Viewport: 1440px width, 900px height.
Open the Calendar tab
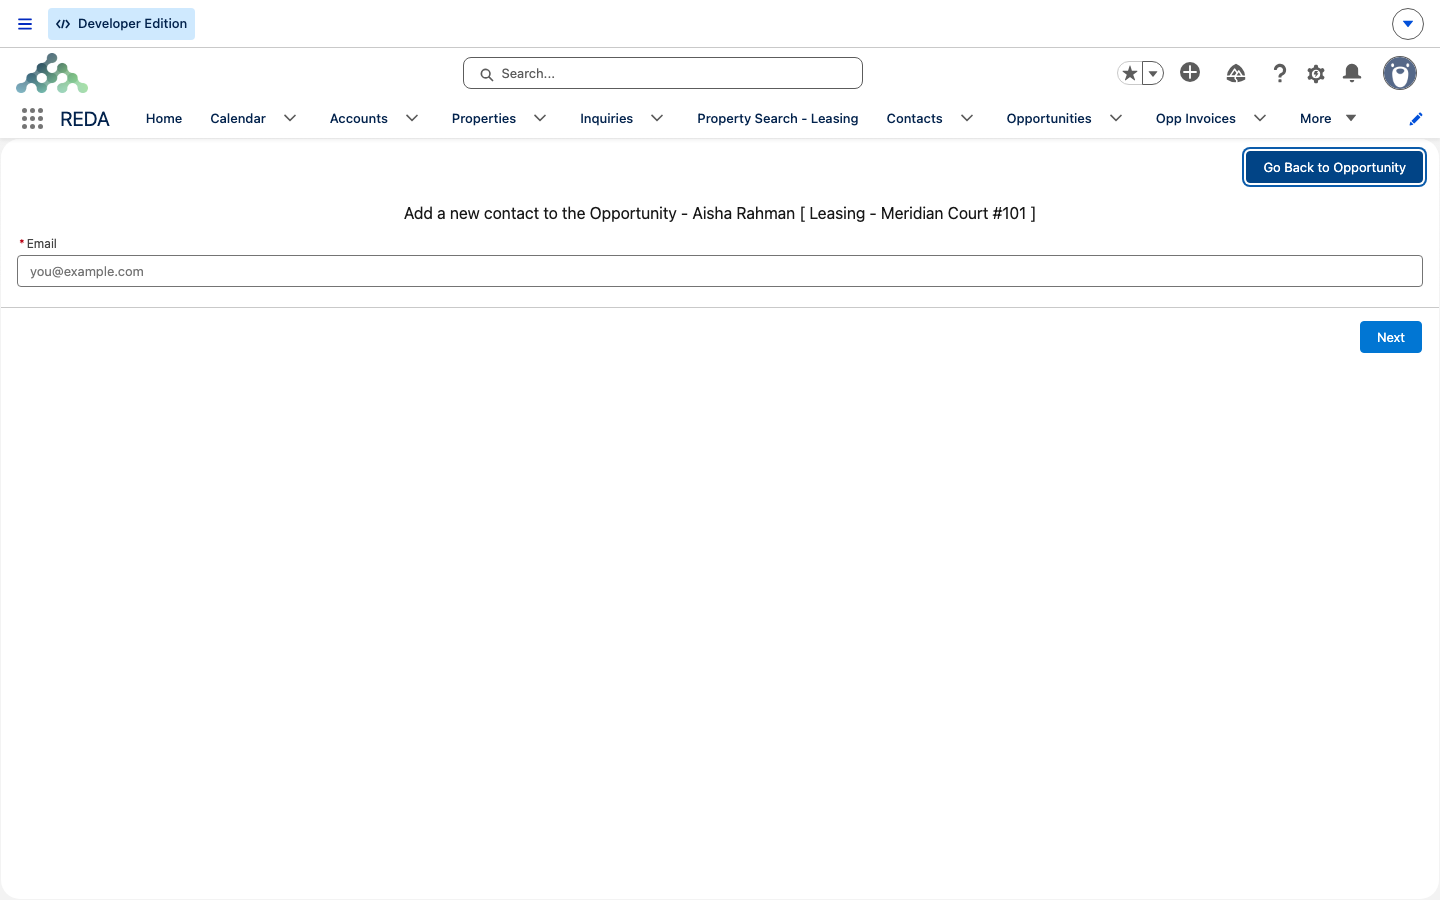tap(238, 118)
